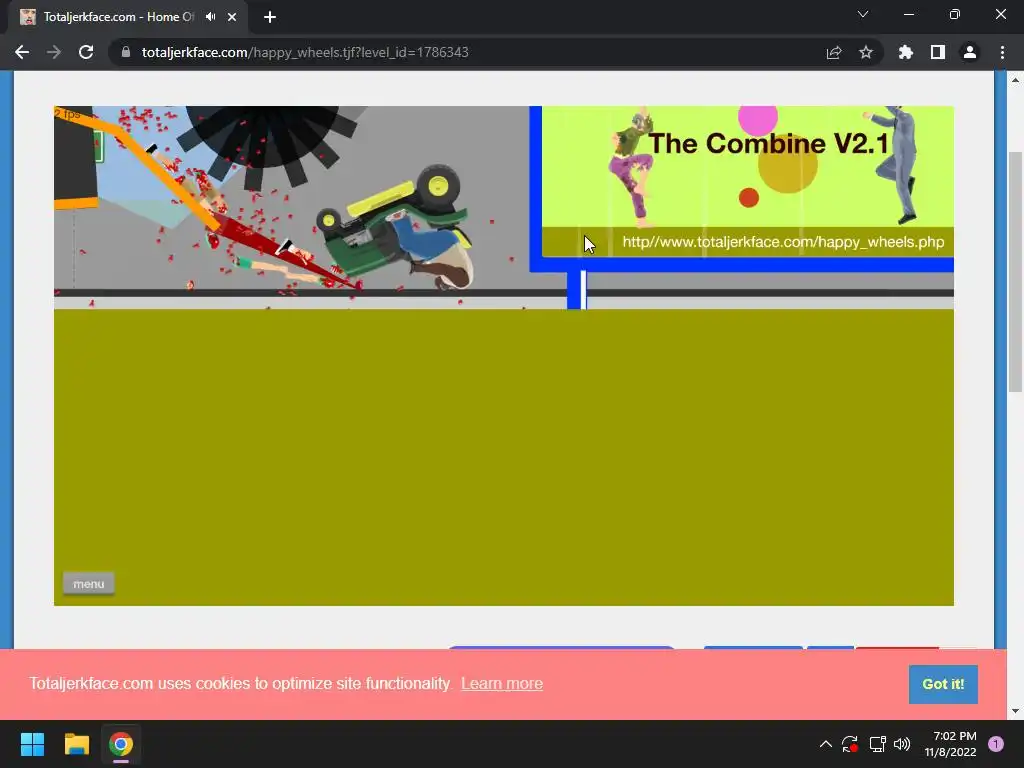The width and height of the screenshot is (1024, 768).
Task: Open the notification badge
Action: point(996,744)
